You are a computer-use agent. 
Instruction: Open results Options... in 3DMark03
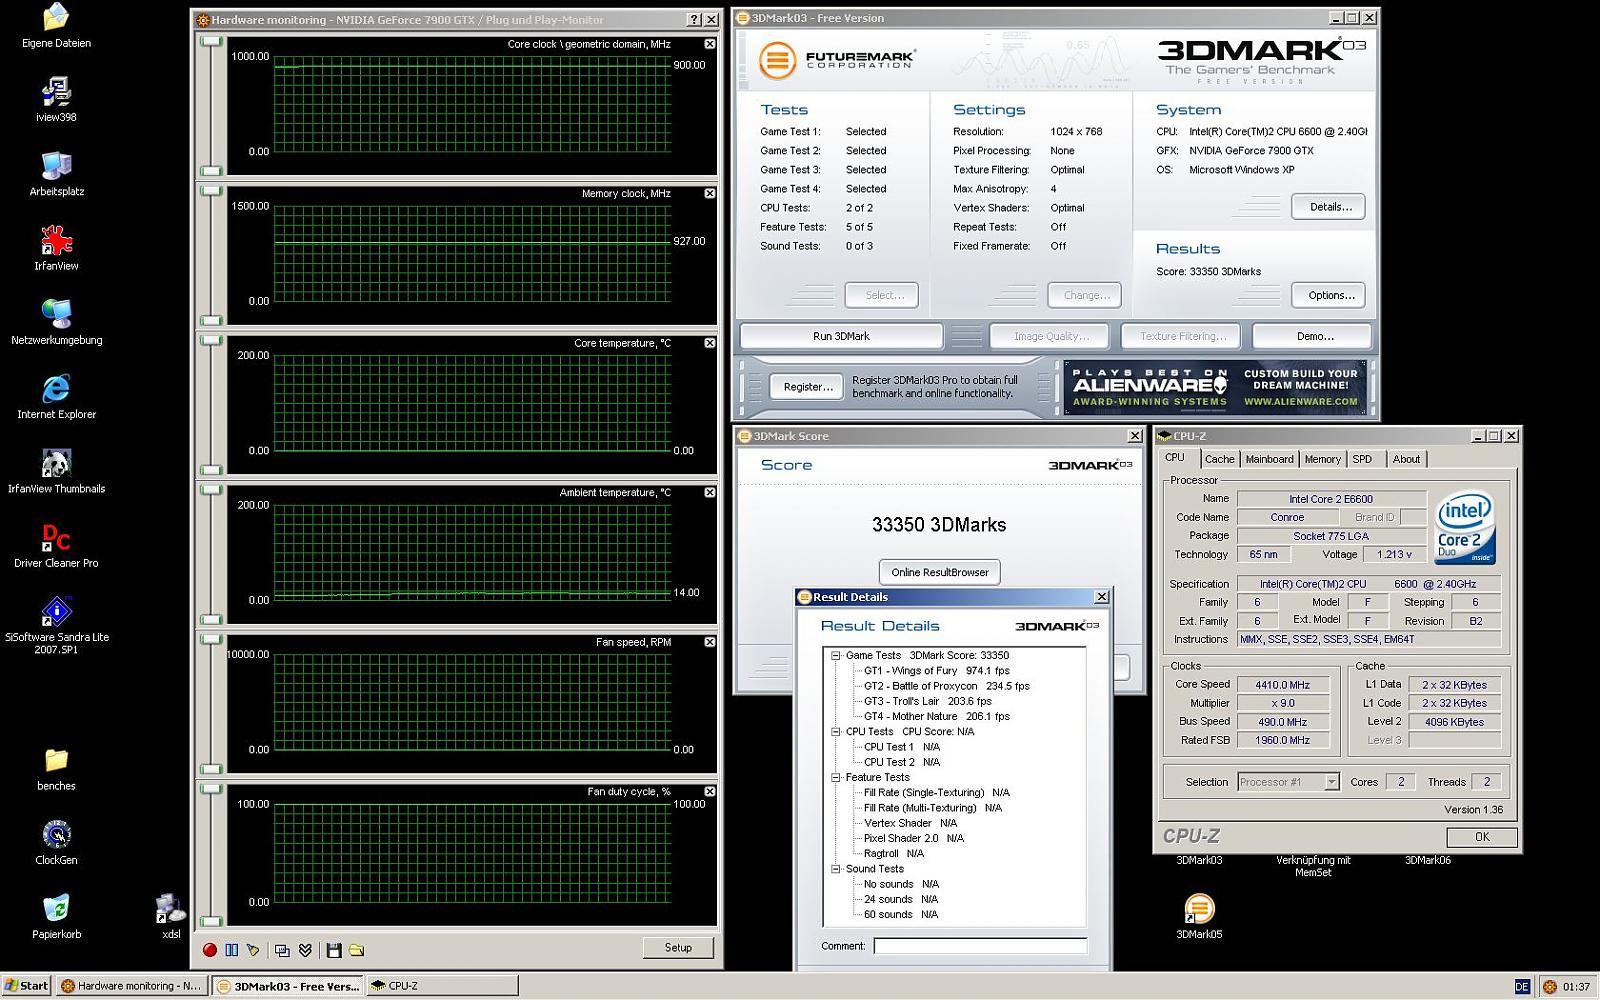point(1330,295)
